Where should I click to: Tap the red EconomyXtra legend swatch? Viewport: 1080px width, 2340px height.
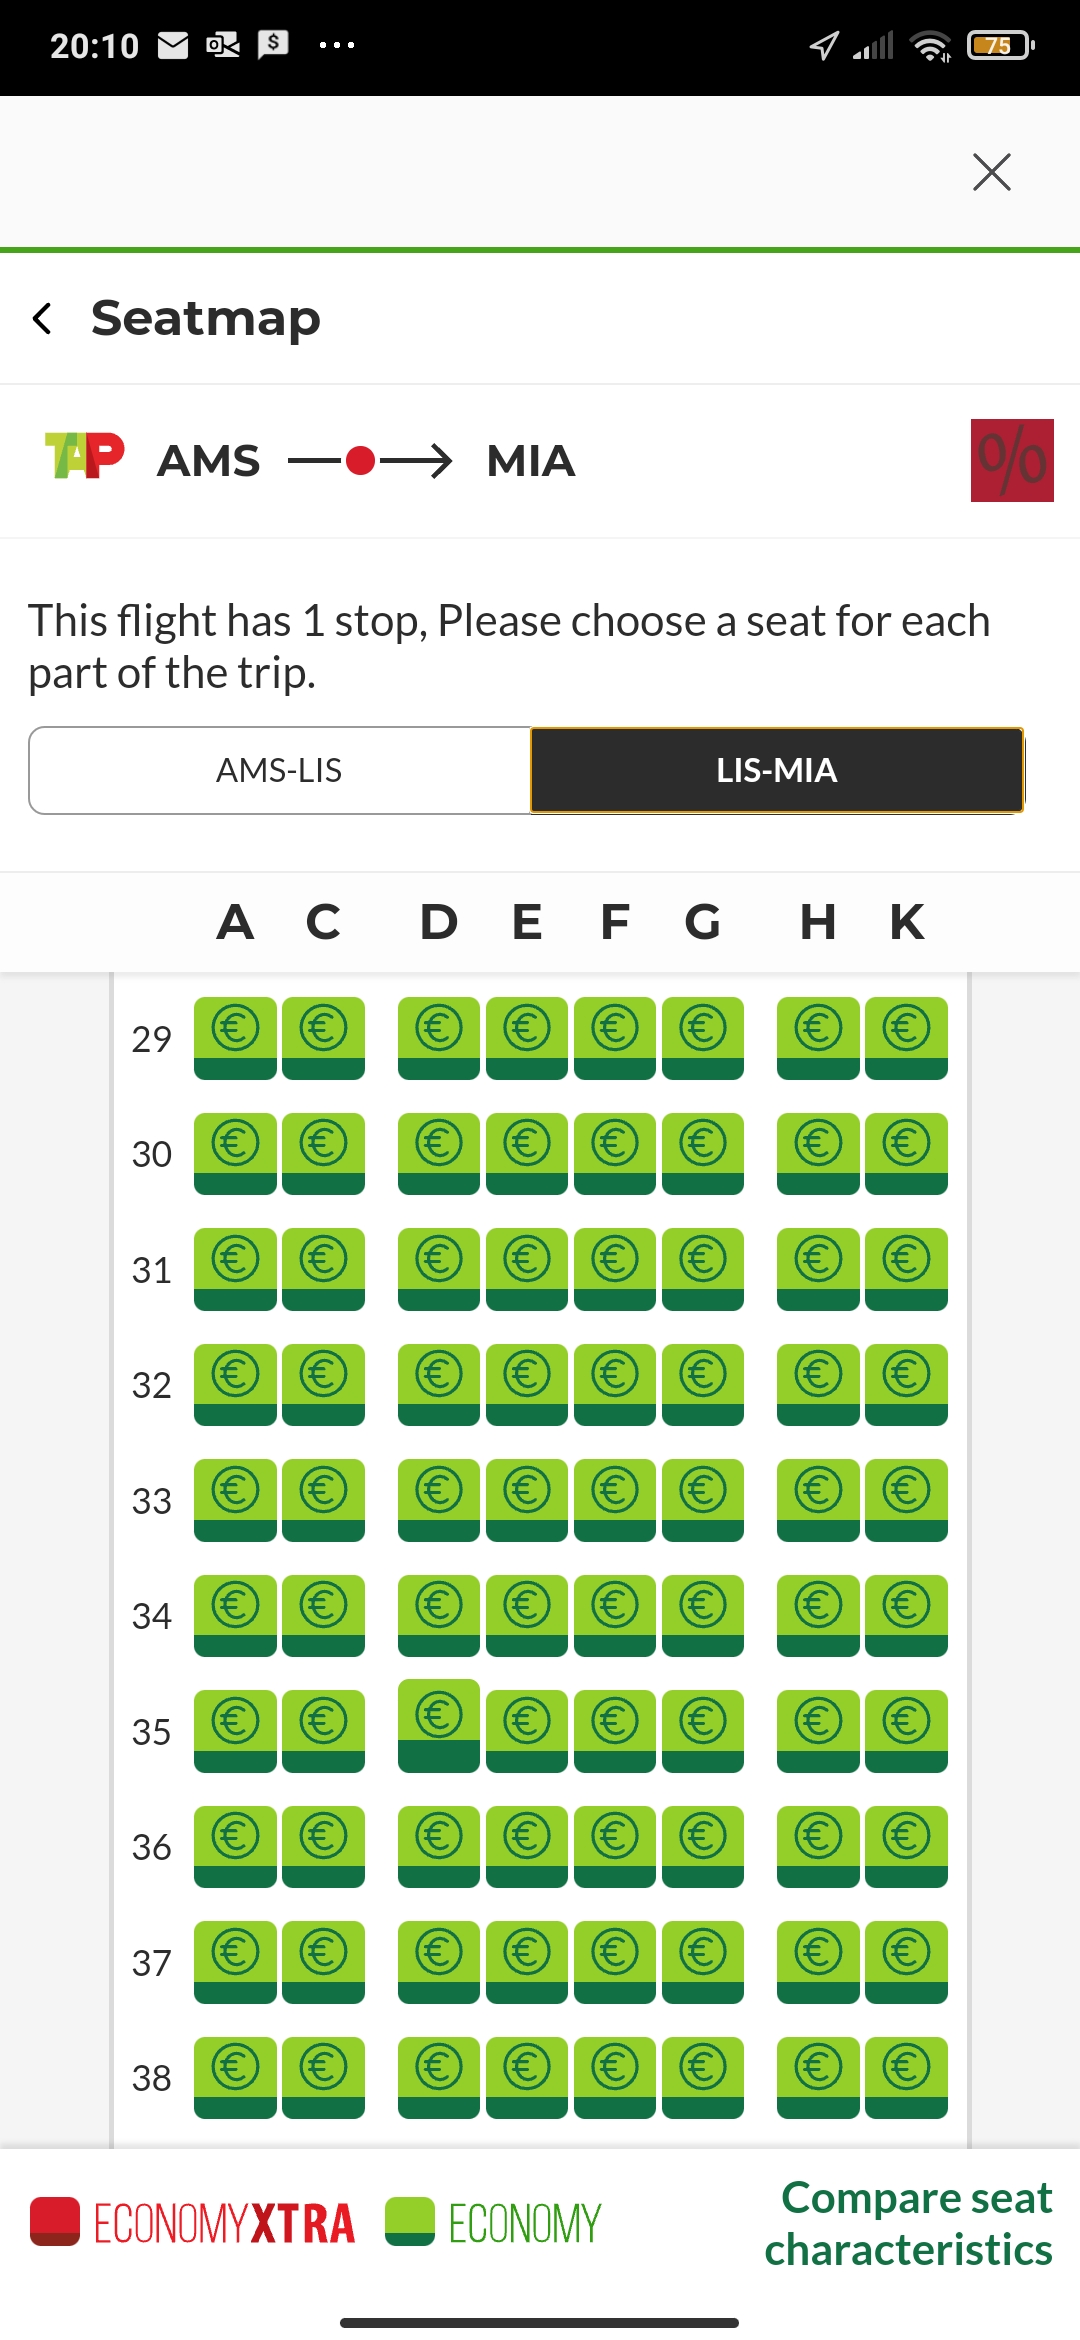point(55,2221)
